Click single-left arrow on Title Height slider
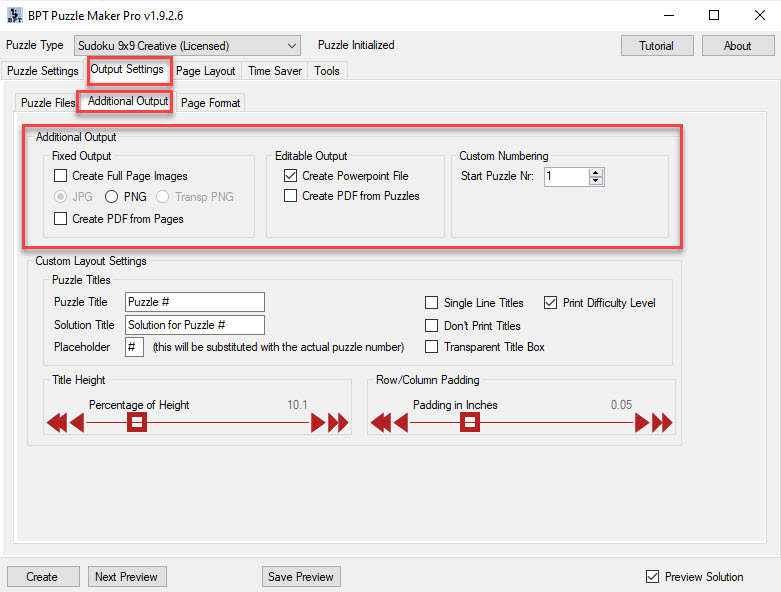This screenshot has height=592, width=781. pos(77,423)
